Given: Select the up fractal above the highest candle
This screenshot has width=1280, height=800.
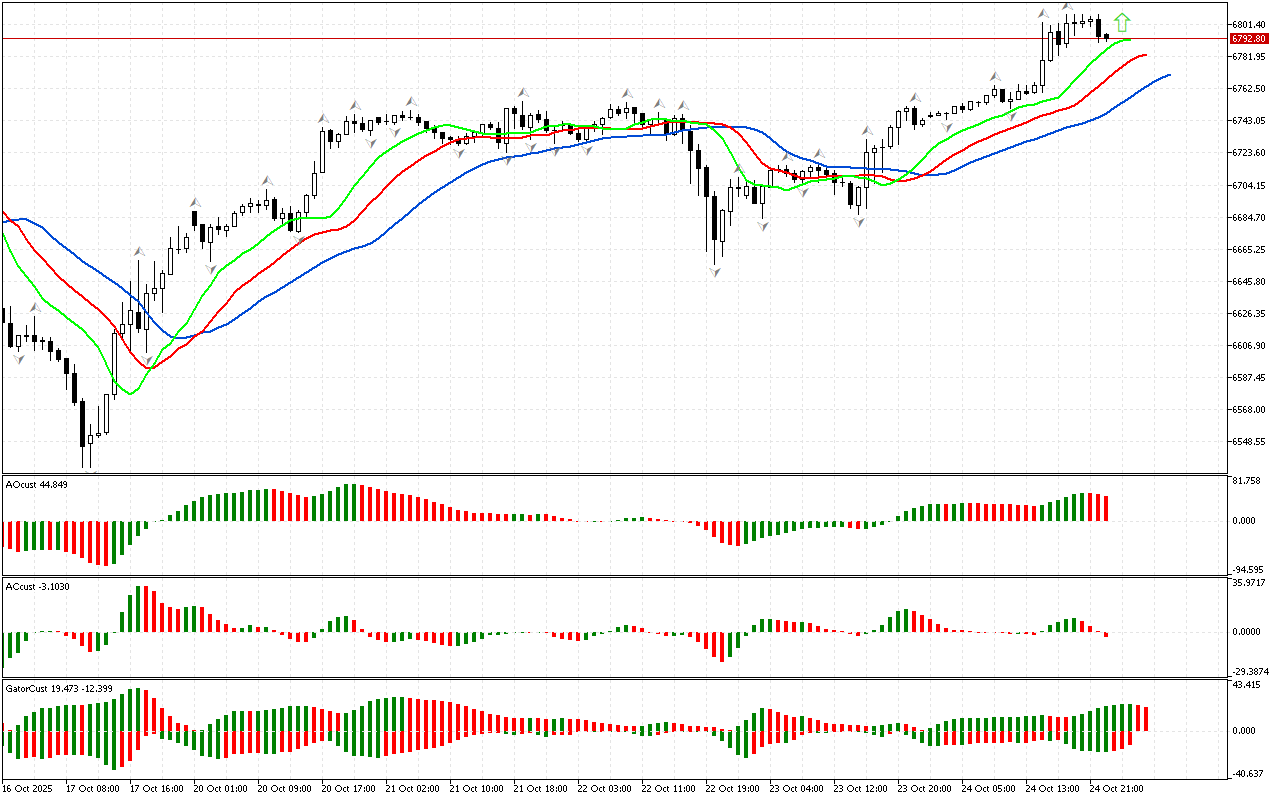Looking at the screenshot, I should [x=1067, y=6].
